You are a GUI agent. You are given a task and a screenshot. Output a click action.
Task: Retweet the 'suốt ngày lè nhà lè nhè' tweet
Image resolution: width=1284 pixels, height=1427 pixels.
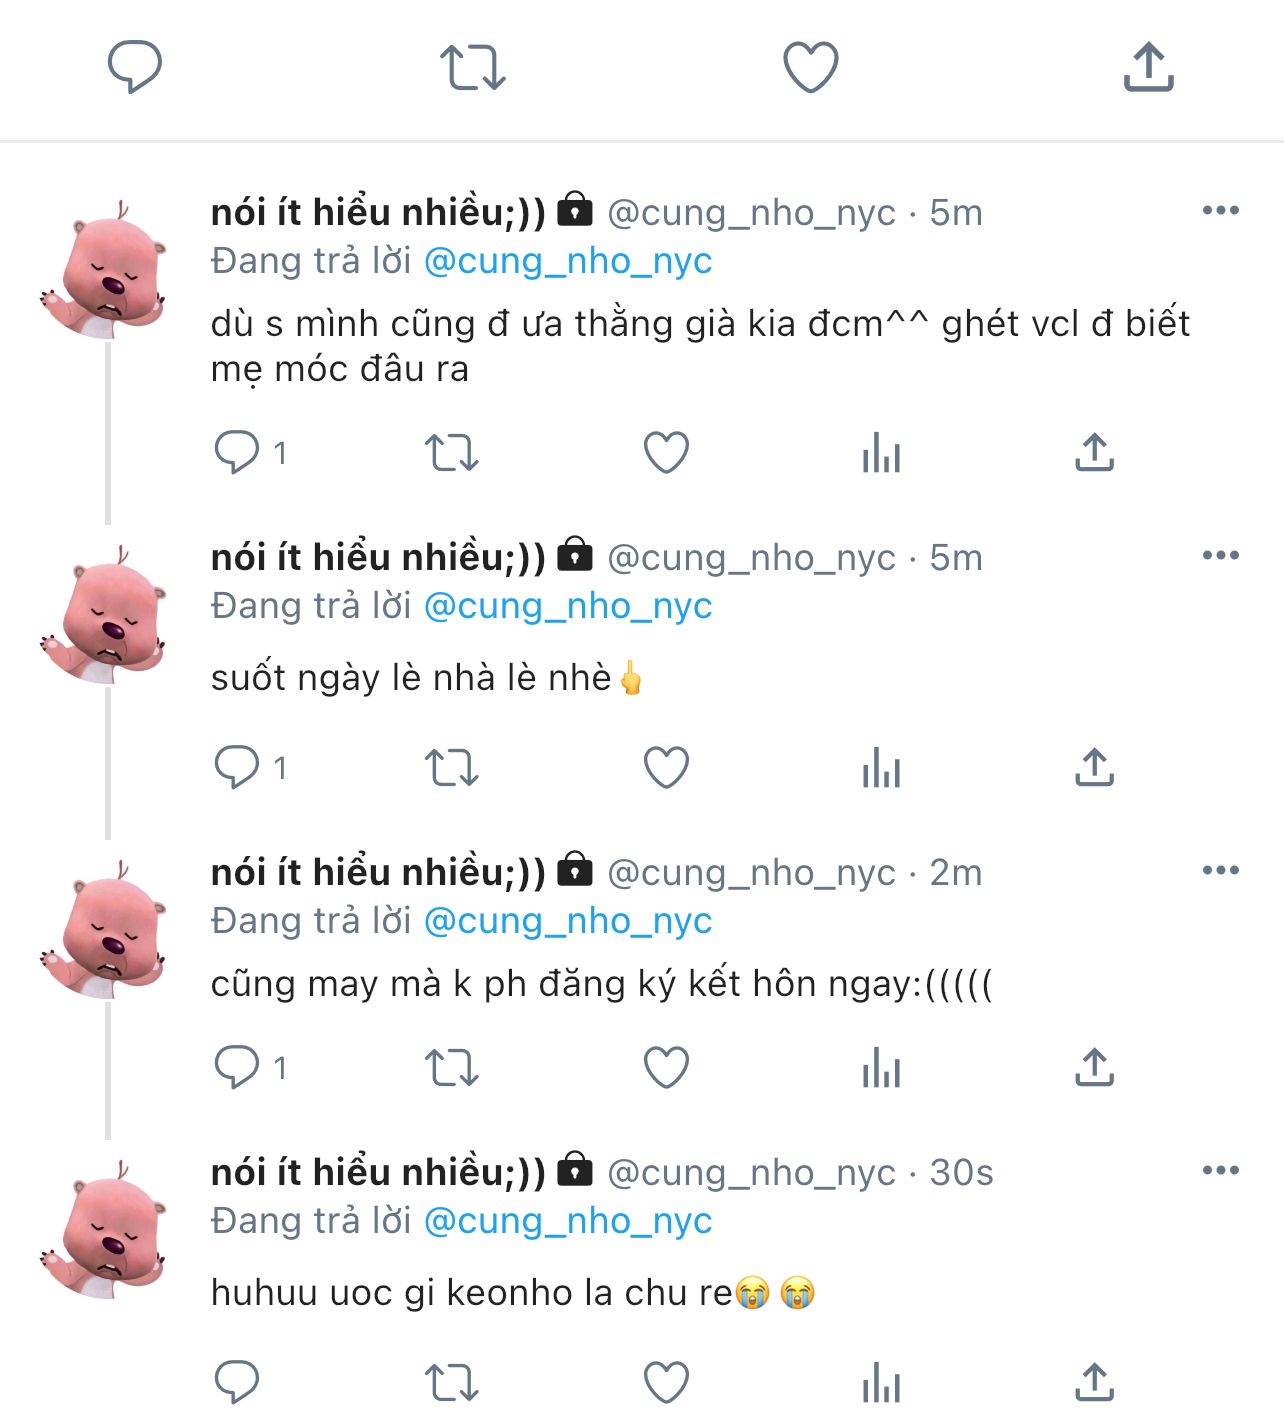(x=452, y=768)
